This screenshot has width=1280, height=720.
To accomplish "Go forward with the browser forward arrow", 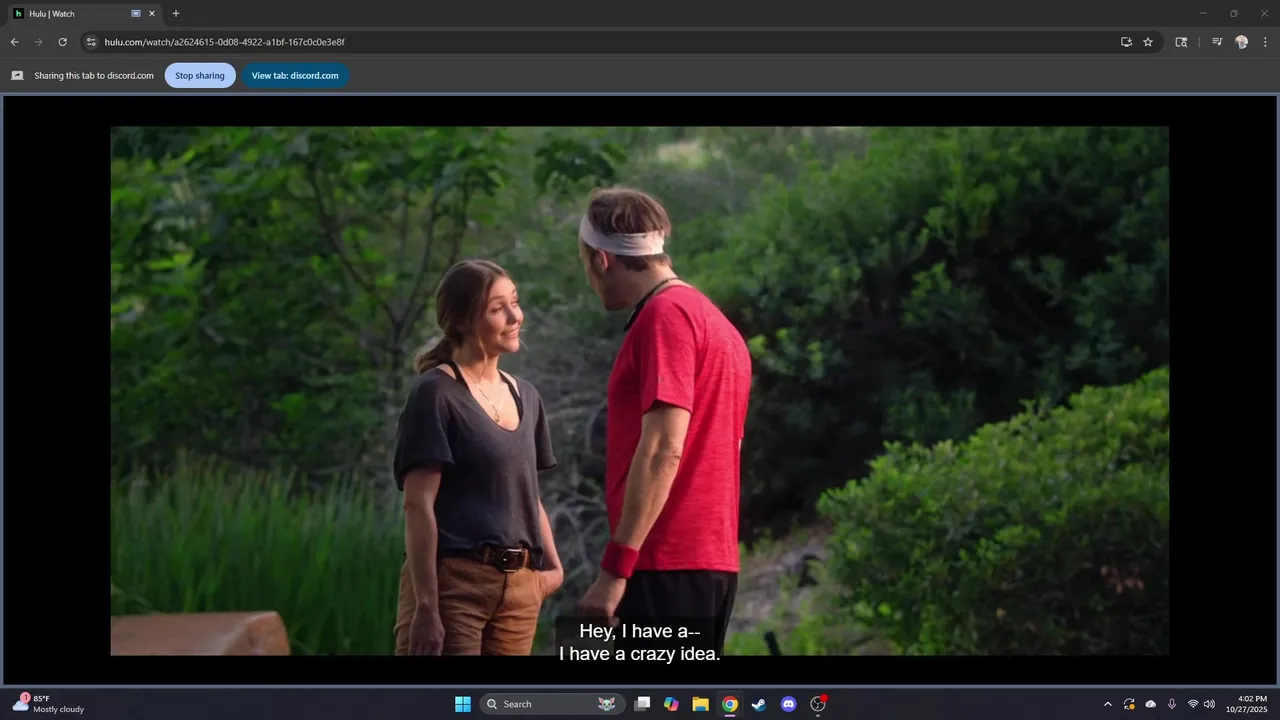I will pos(38,42).
